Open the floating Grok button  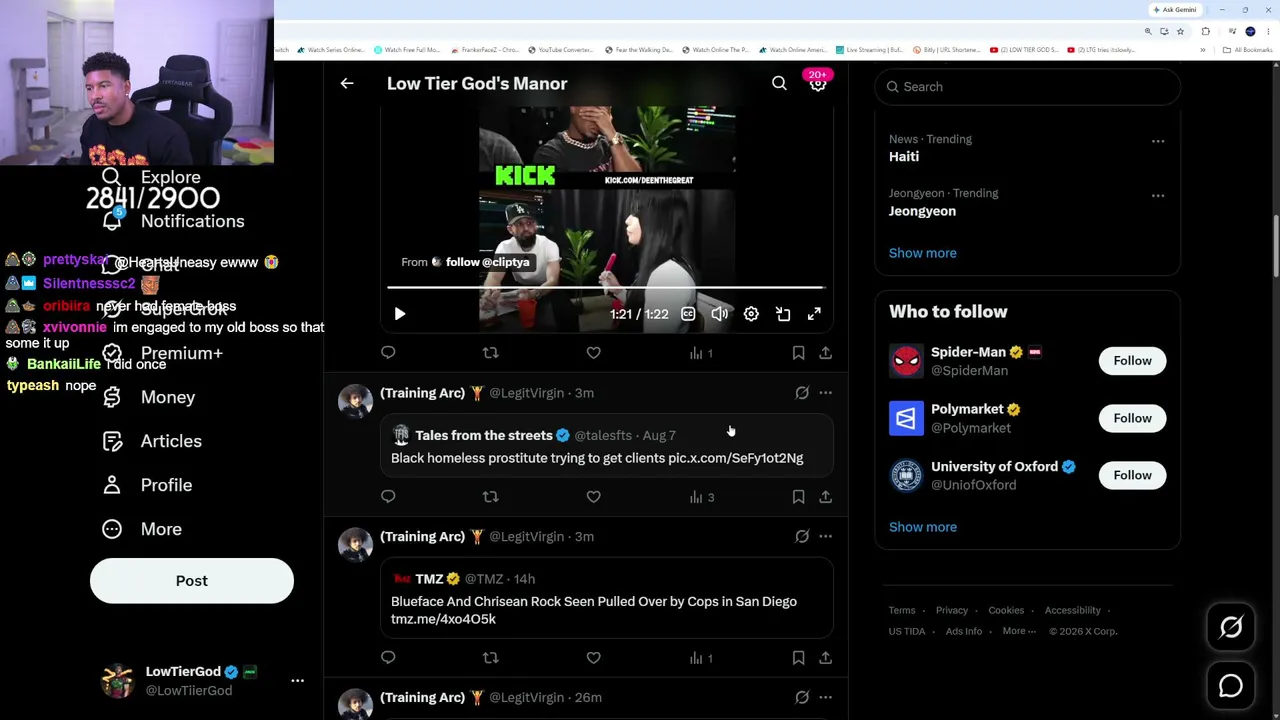point(1231,627)
